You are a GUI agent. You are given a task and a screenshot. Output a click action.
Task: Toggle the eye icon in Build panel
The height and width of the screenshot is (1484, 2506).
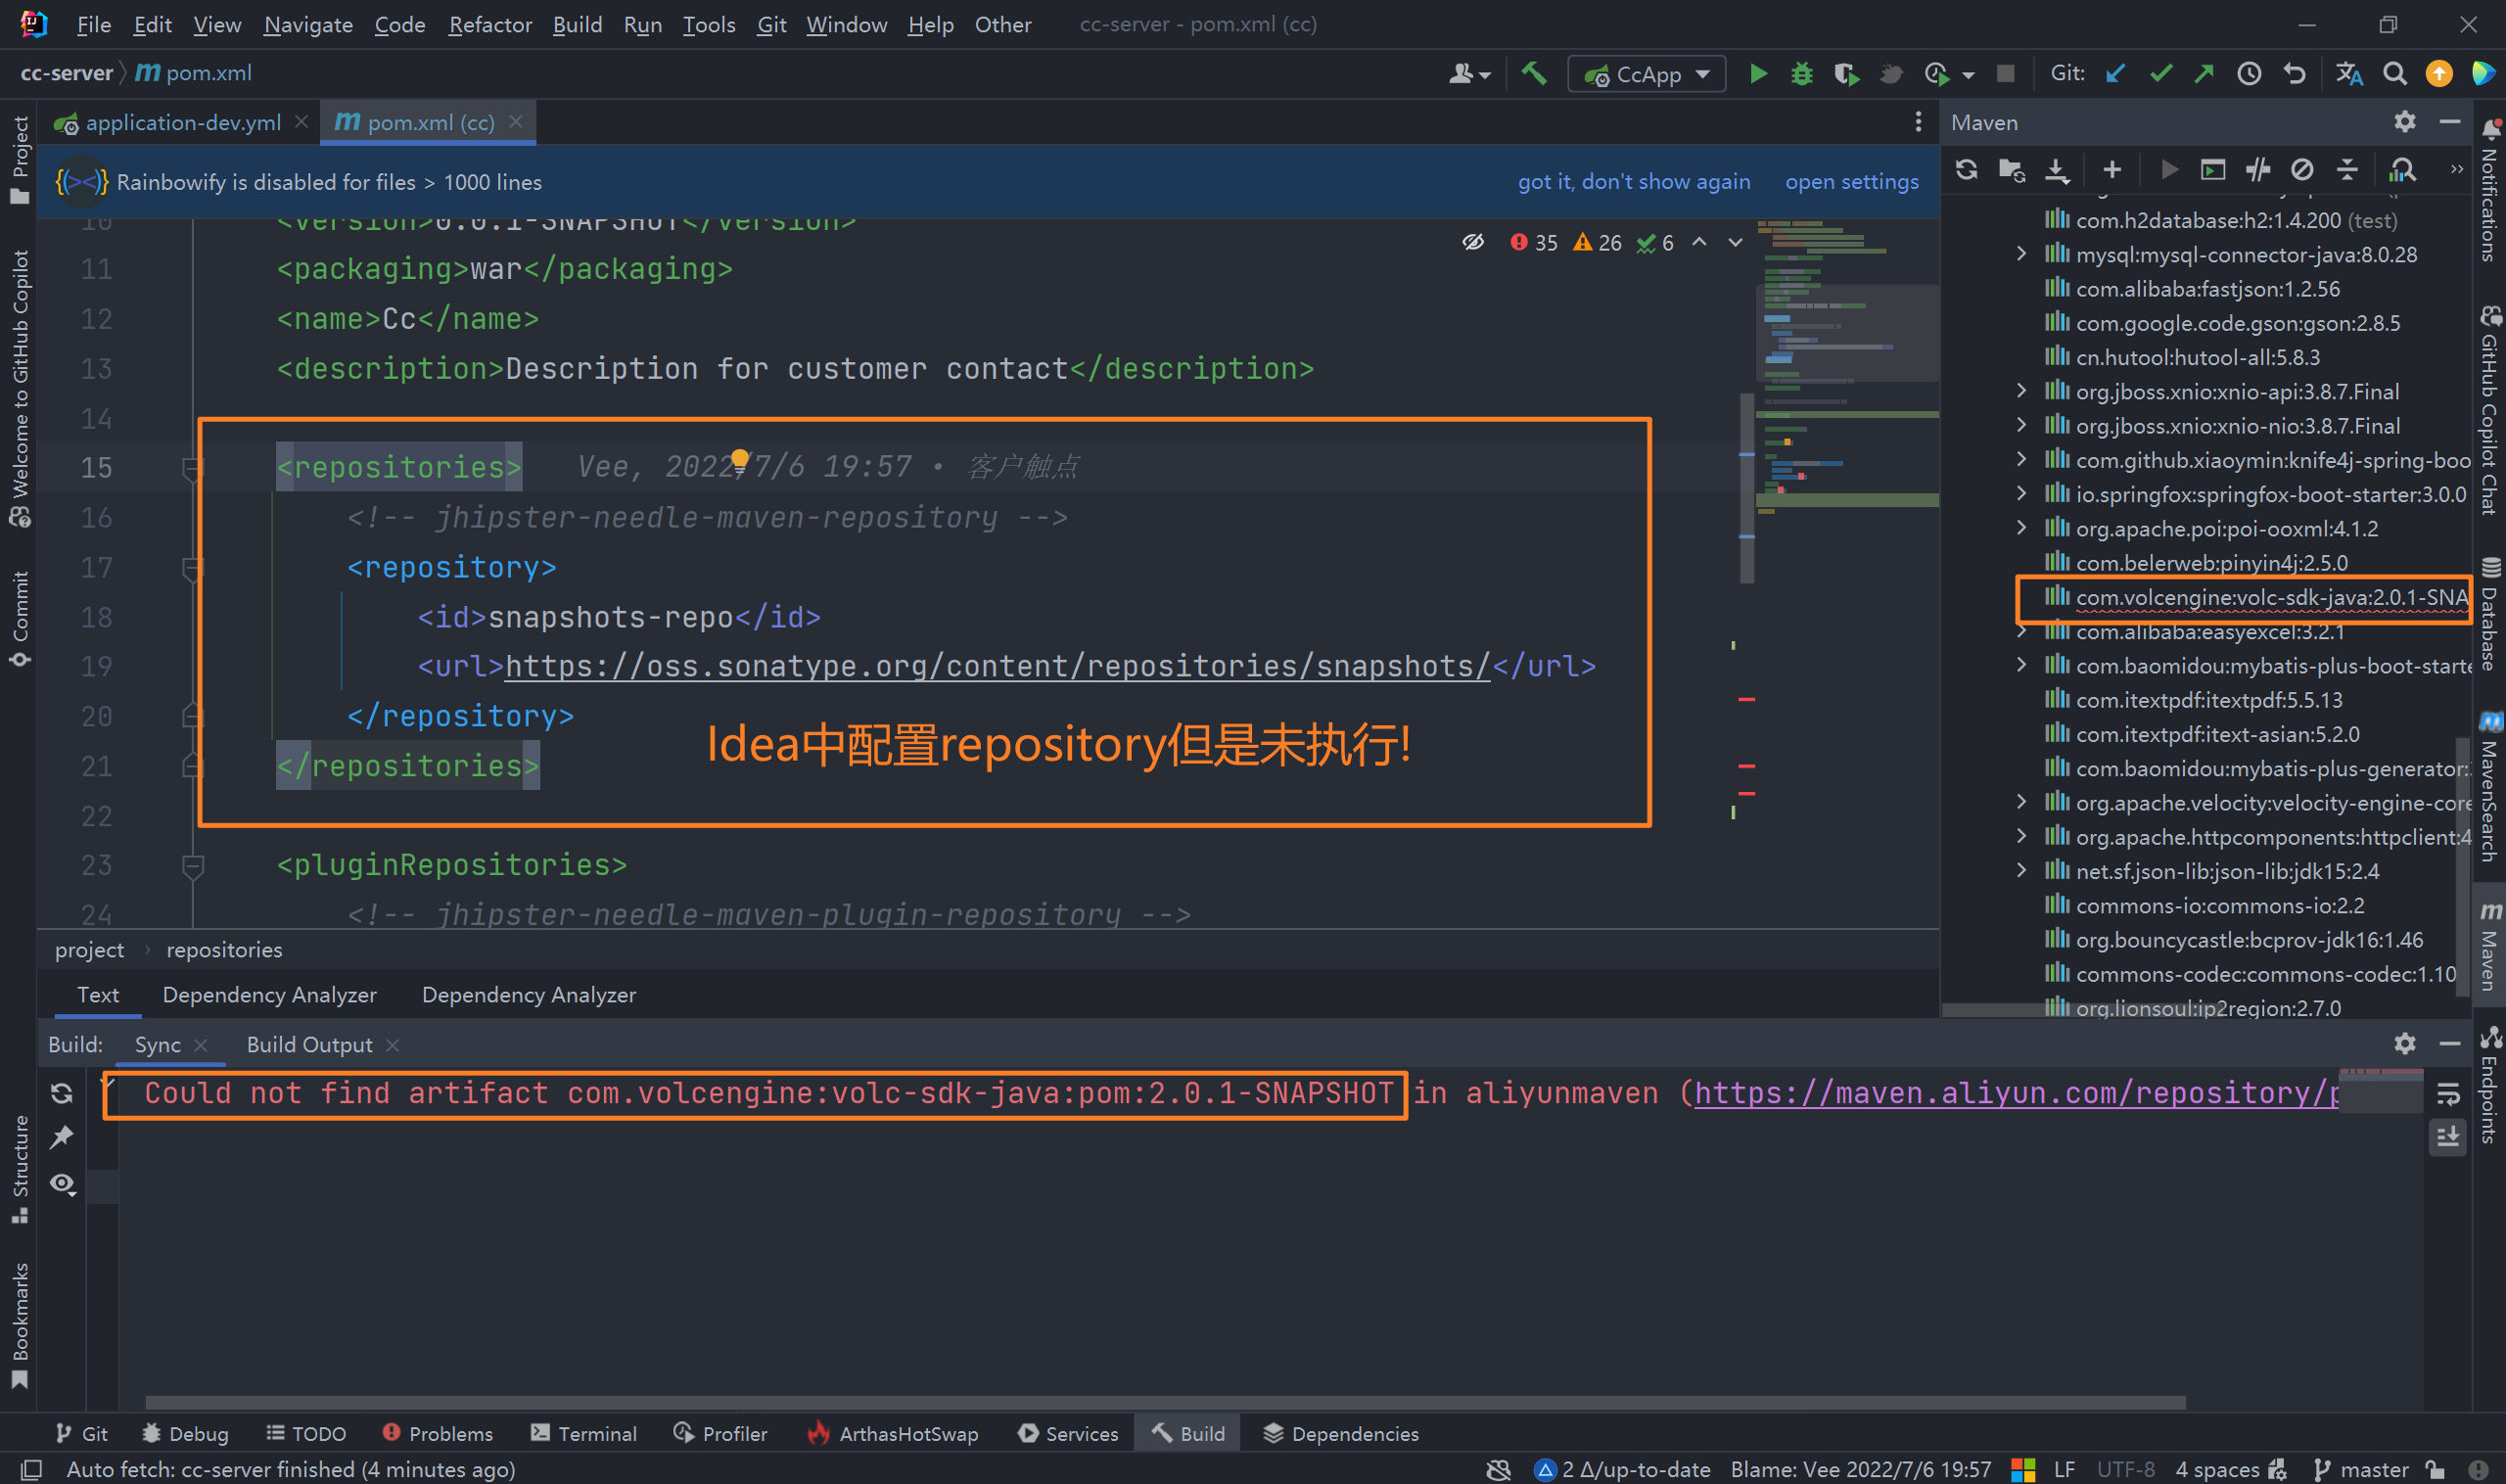pyautogui.click(x=63, y=1184)
